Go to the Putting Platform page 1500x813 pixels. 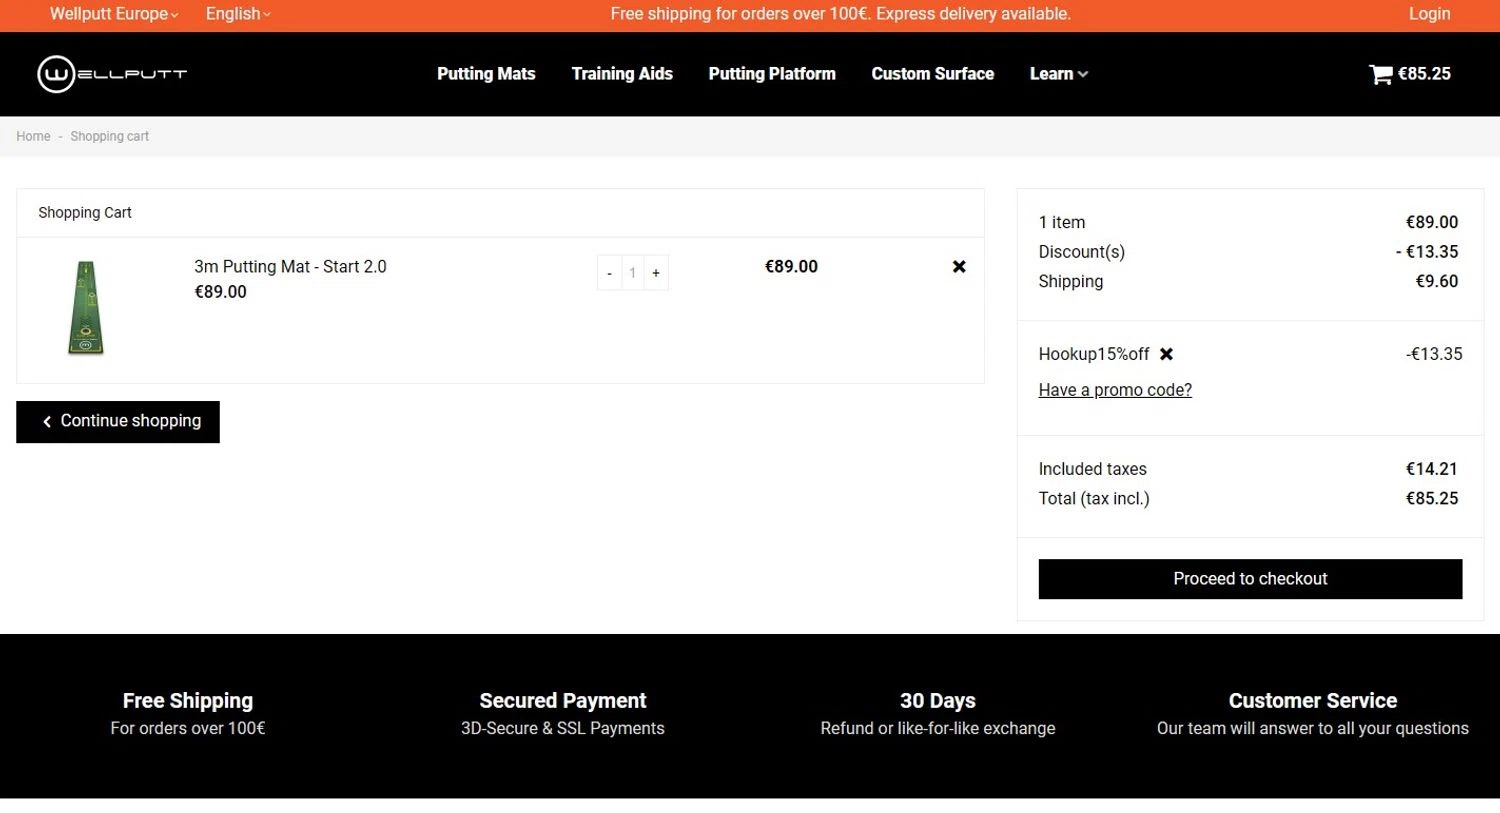(772, 74)
